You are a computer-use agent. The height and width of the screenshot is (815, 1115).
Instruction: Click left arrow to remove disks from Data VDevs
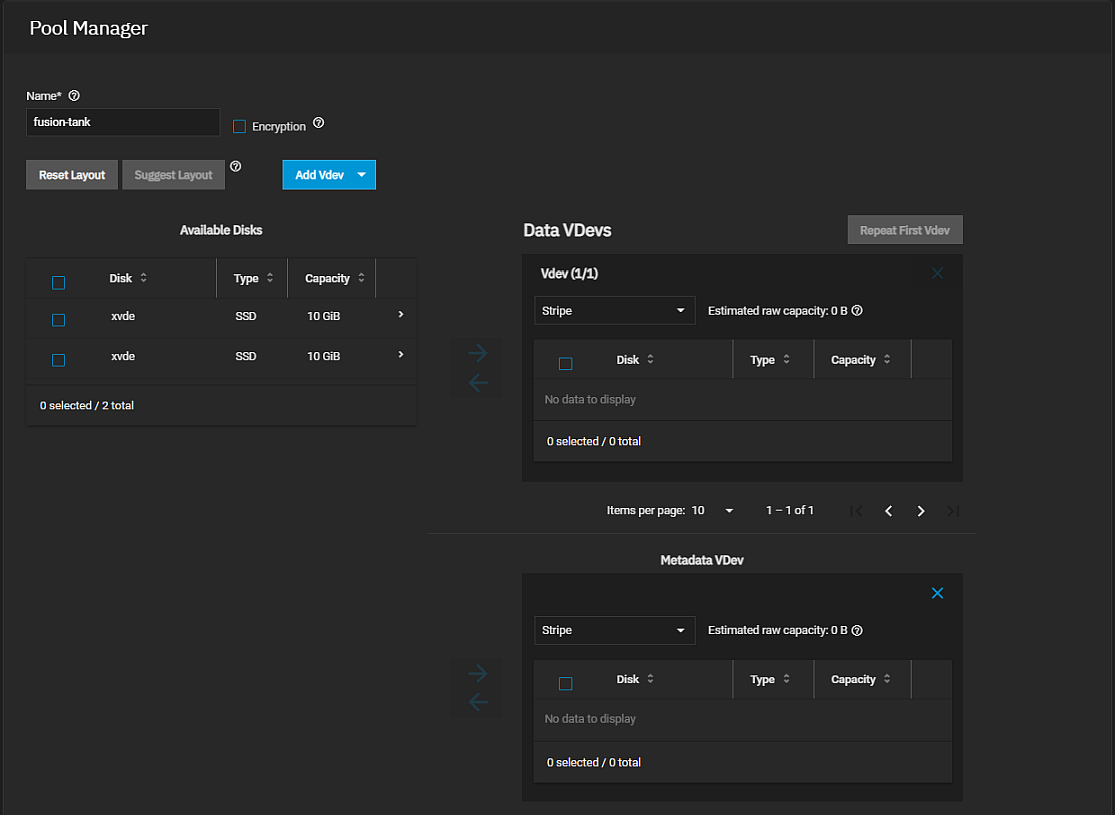[x=478, y=382]
